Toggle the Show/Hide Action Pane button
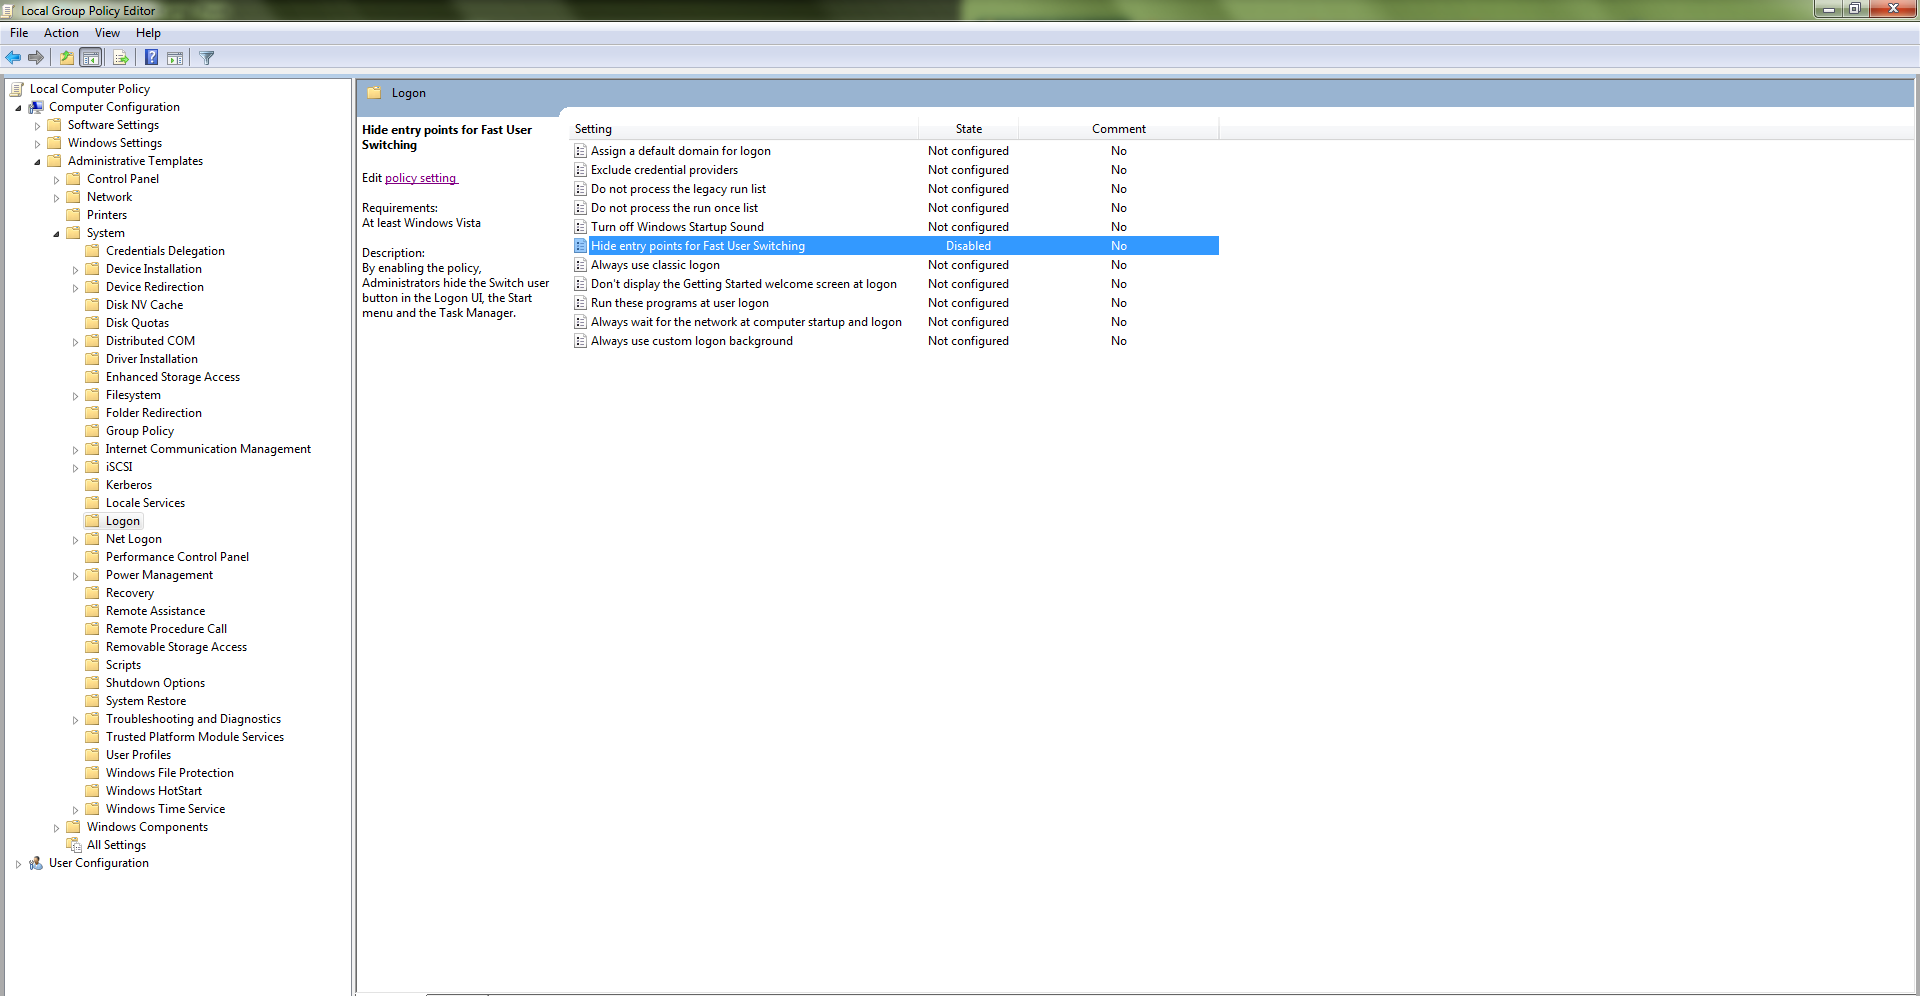1920x996 pixels. (175, 58)
